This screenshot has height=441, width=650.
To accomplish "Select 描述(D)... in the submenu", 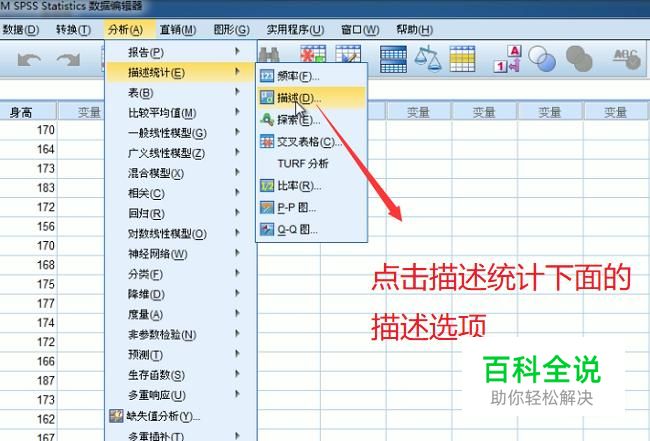I will point(311,98).
